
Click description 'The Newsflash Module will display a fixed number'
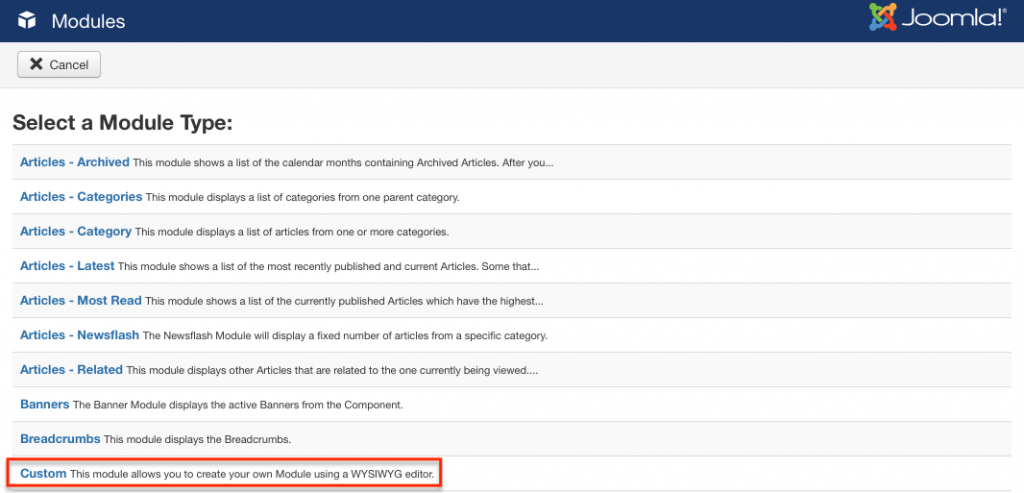pyautogui.click(x=345, y=336)
